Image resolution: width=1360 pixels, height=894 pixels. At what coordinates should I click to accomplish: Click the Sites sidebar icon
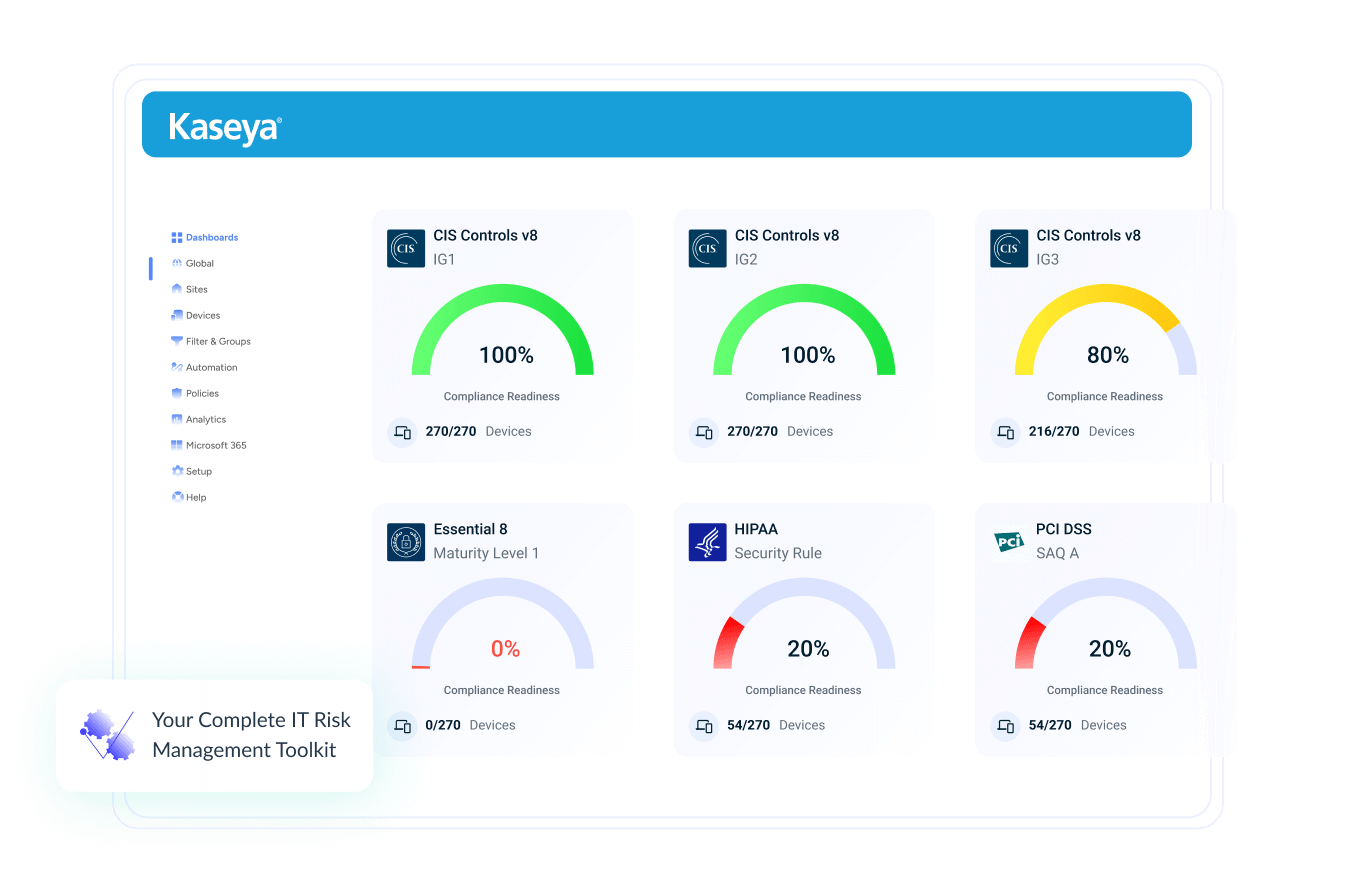click(177, 290)
